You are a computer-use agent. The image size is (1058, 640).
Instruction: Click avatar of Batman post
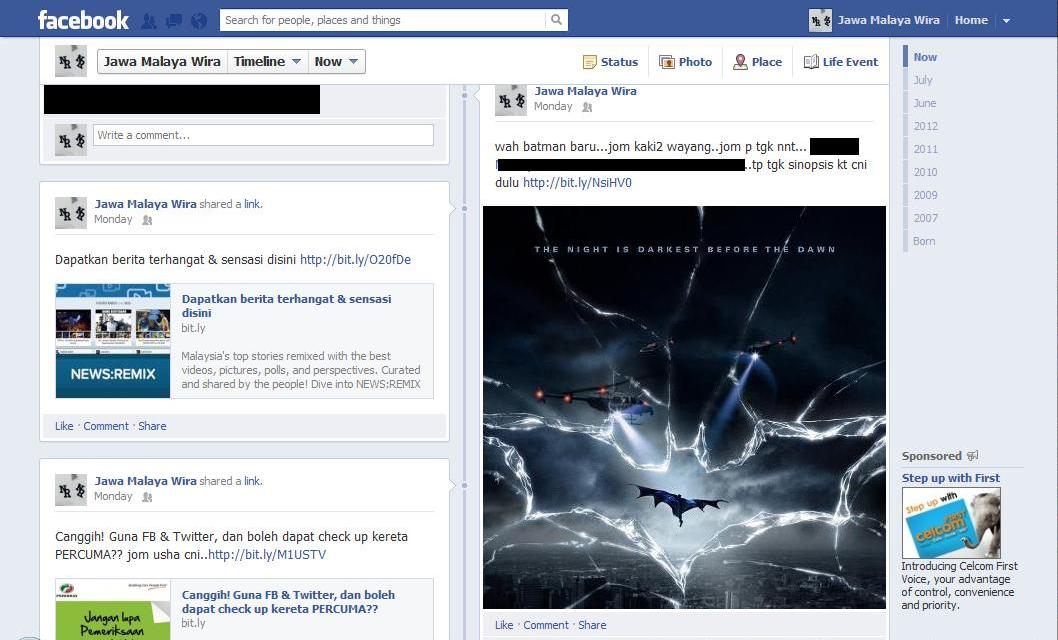[x=511, y=100]
